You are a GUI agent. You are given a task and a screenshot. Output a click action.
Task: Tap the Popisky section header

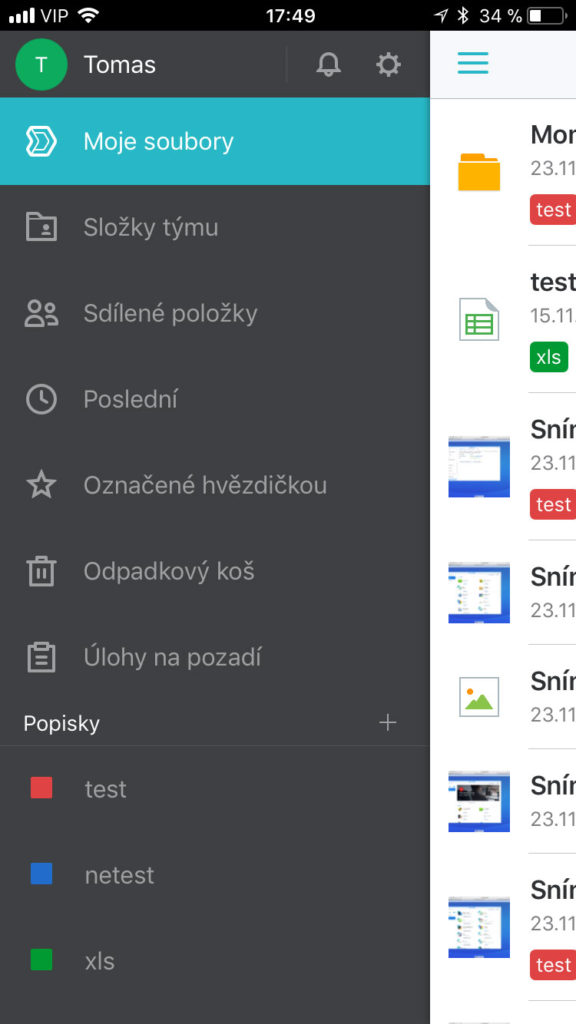(x=61, y=723)
